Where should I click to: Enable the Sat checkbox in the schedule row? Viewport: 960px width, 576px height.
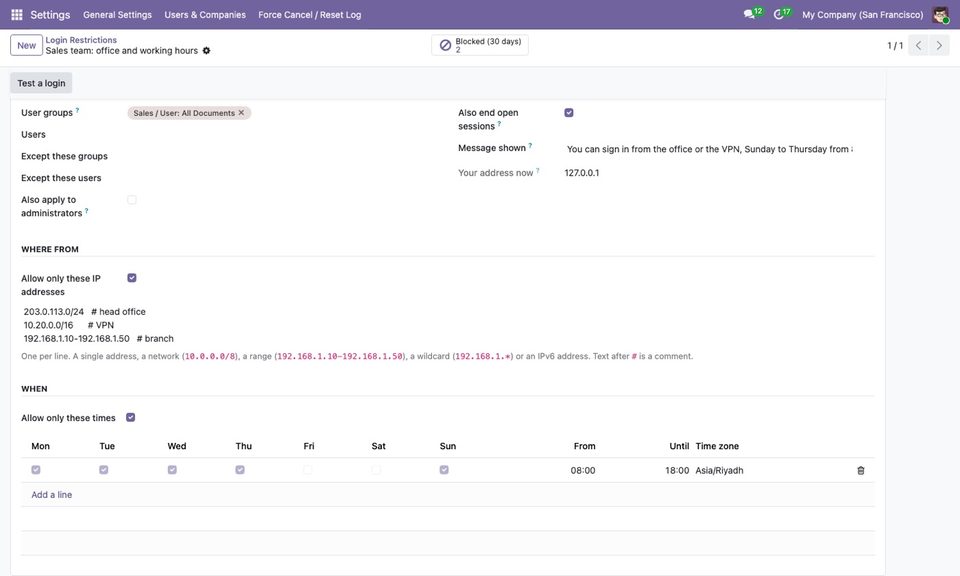pyautogui.click(x=376, y=470)
